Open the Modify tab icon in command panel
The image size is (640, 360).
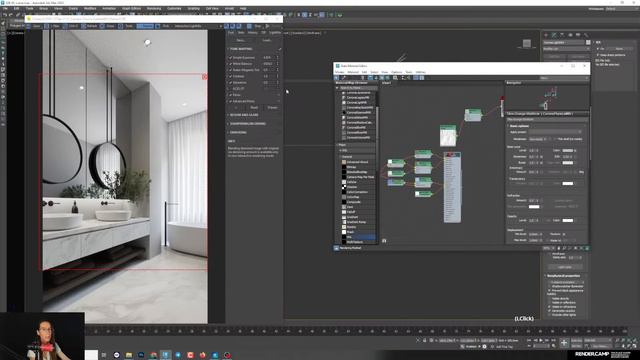[x=554, y=35]
